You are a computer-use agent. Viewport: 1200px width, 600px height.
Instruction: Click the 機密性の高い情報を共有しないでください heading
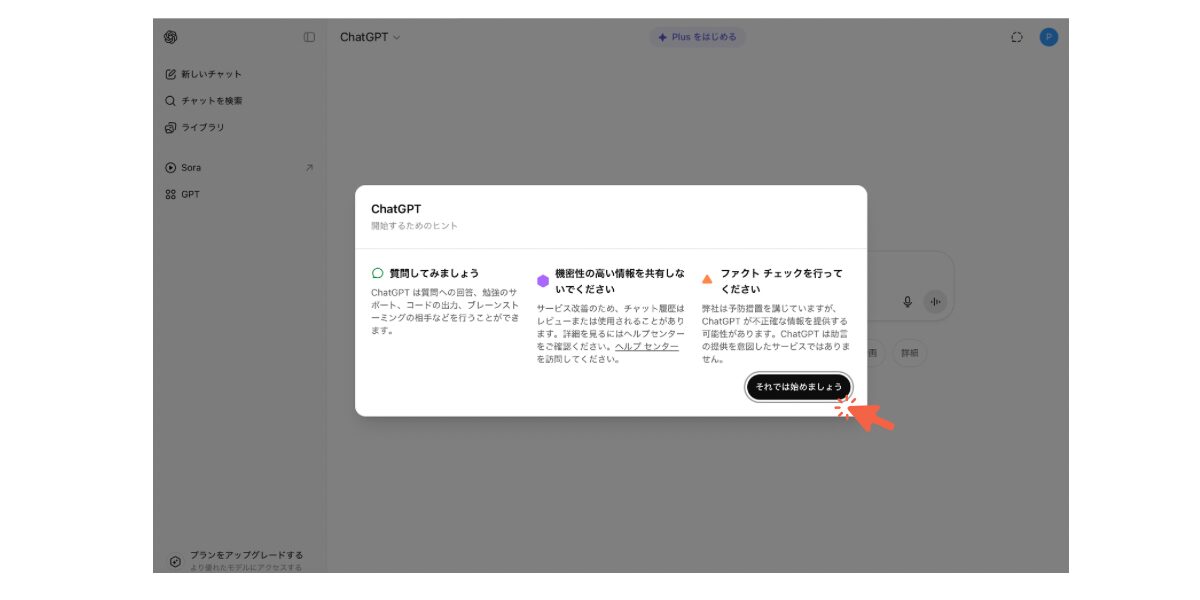pyautogui.click(x=620, y=281)
